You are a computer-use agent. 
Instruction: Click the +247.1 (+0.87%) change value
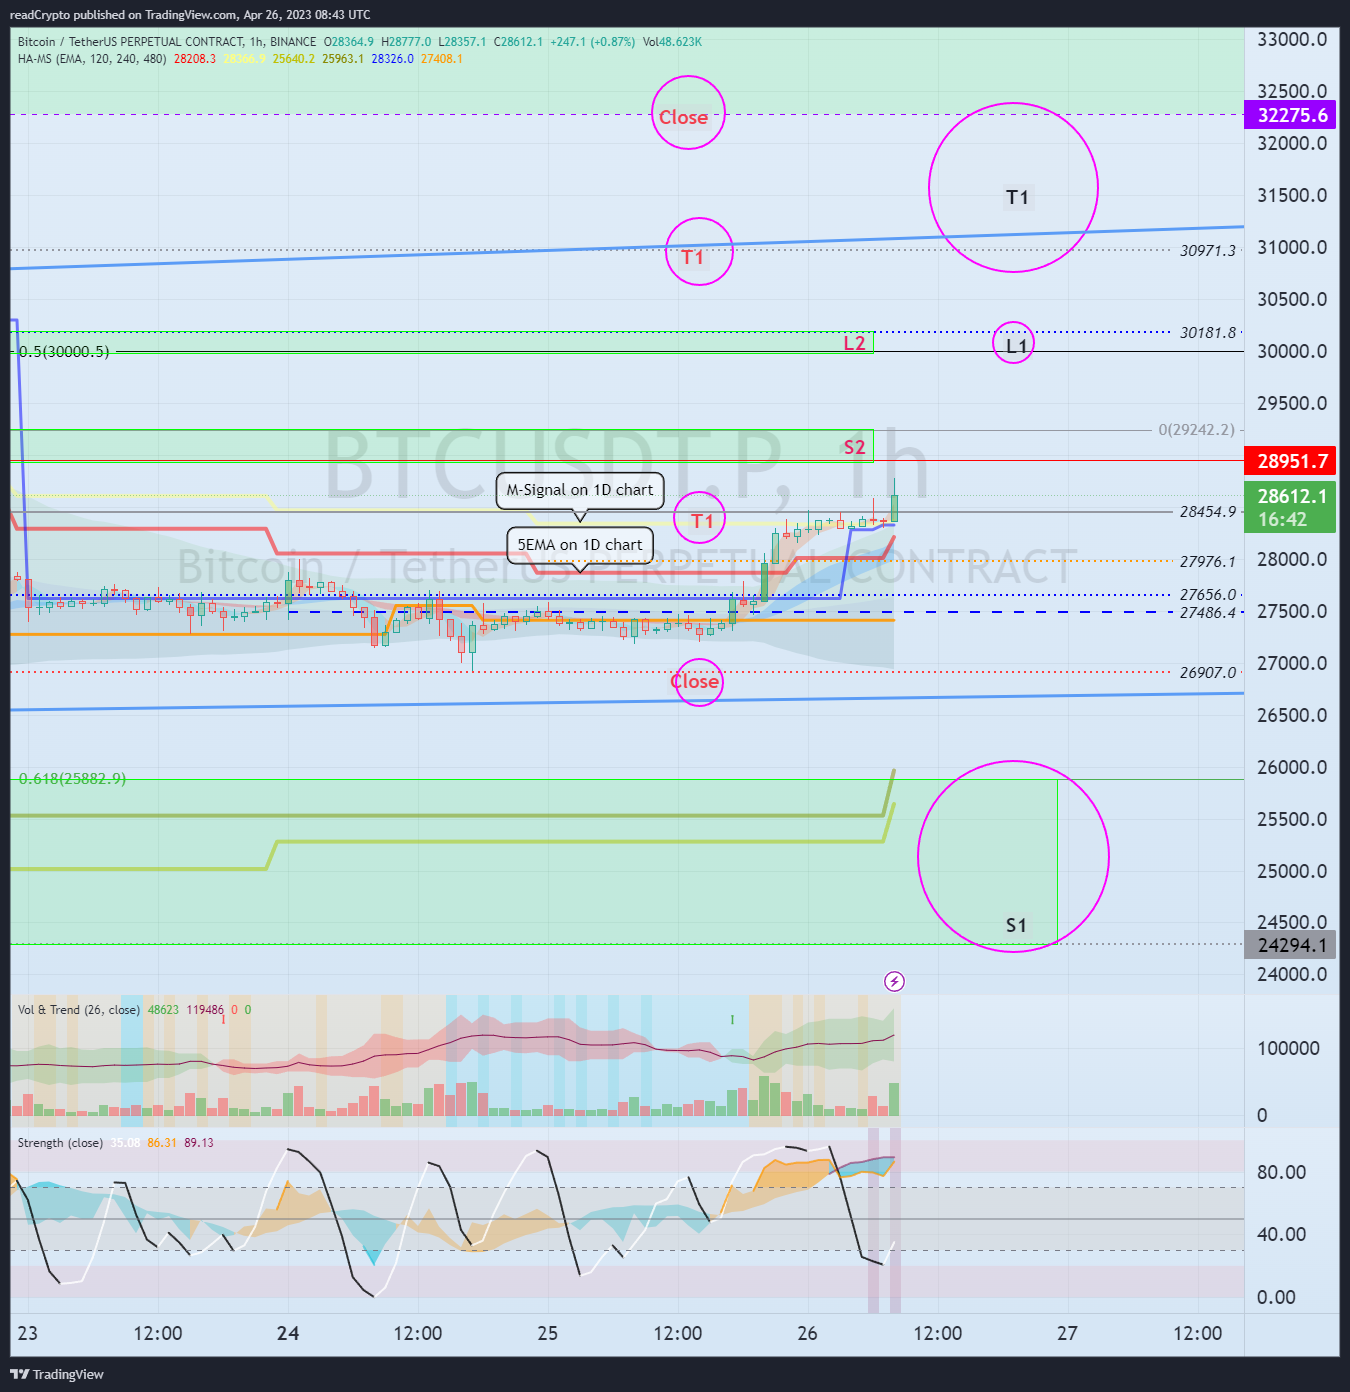592,42
